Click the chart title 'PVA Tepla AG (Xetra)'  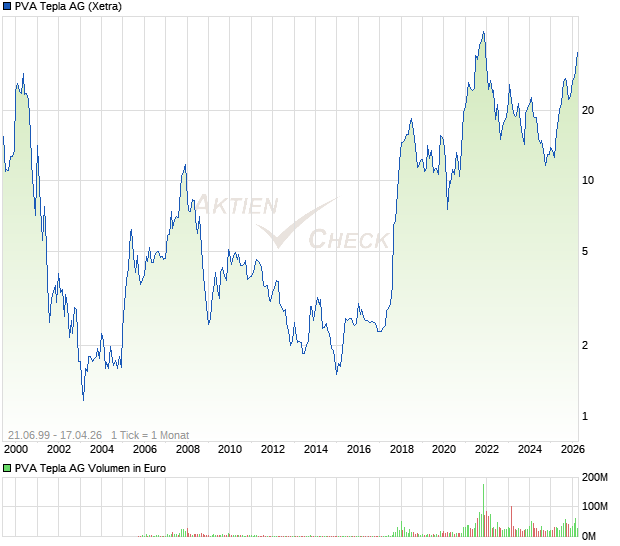point(68,6)
